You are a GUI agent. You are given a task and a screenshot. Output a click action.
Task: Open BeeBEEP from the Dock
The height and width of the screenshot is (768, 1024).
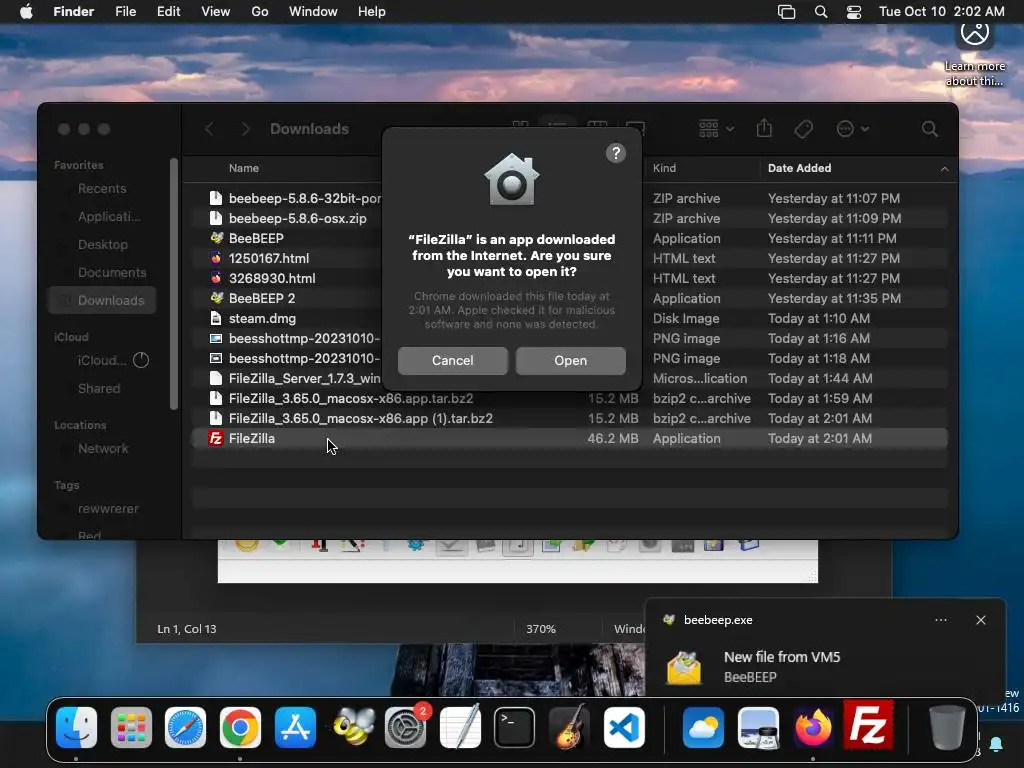[x=353, y=727]
